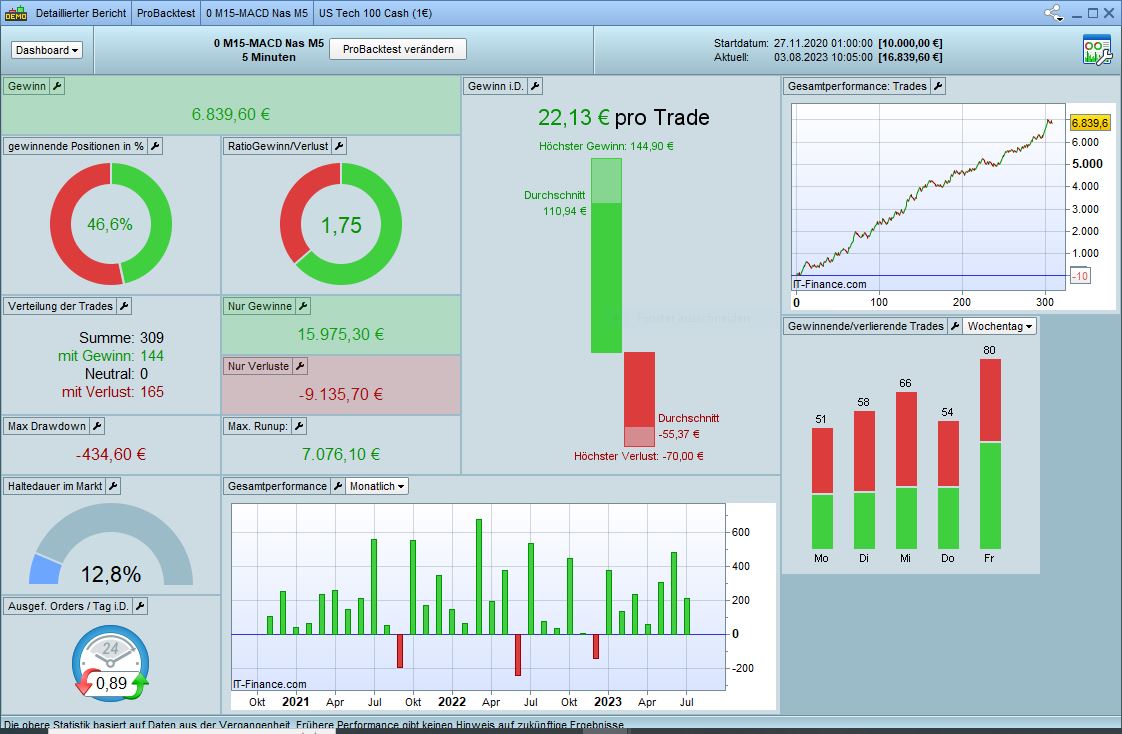The width and height of the screenshot is (1122, 734).
Task: Click the Mi bar labeled 66
Action: click(x=906, y=471)
